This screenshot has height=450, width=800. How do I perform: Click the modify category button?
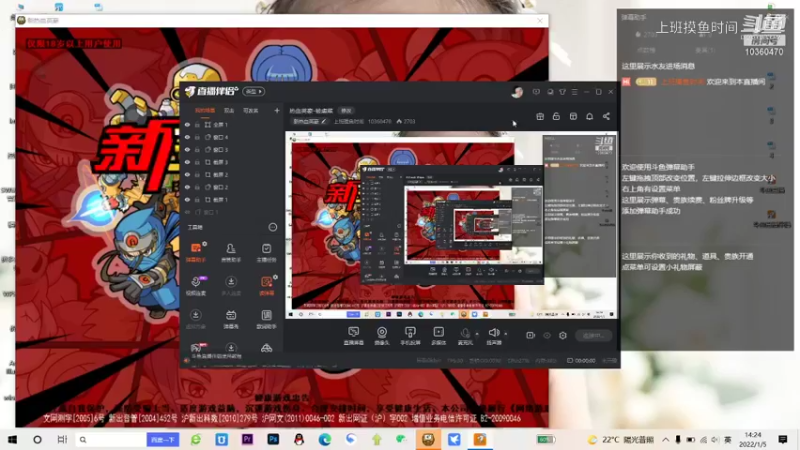[x=346, y=111]
